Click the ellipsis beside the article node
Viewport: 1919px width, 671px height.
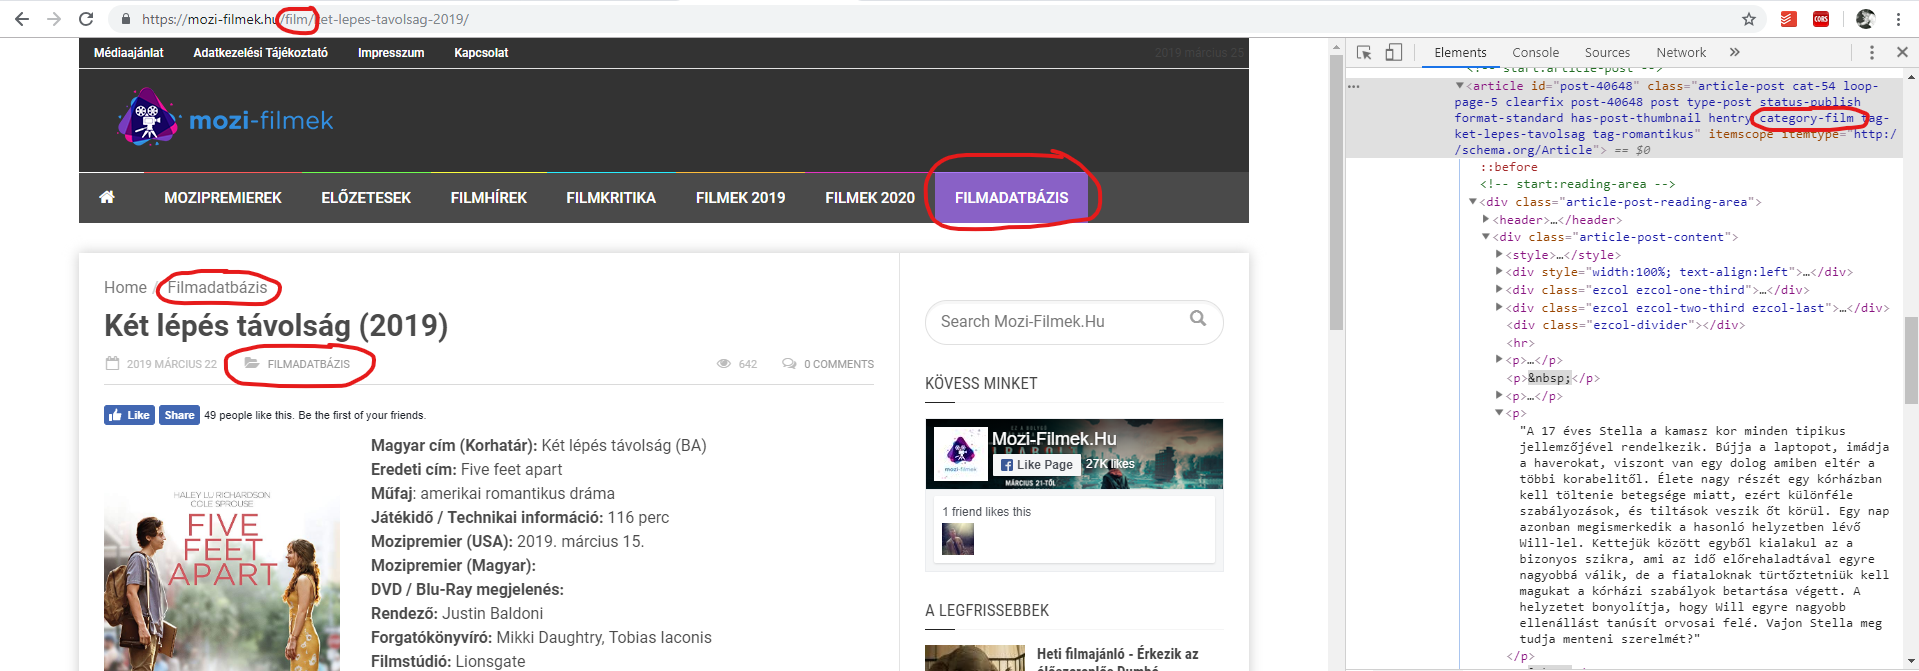click(x=1354, y=86)
